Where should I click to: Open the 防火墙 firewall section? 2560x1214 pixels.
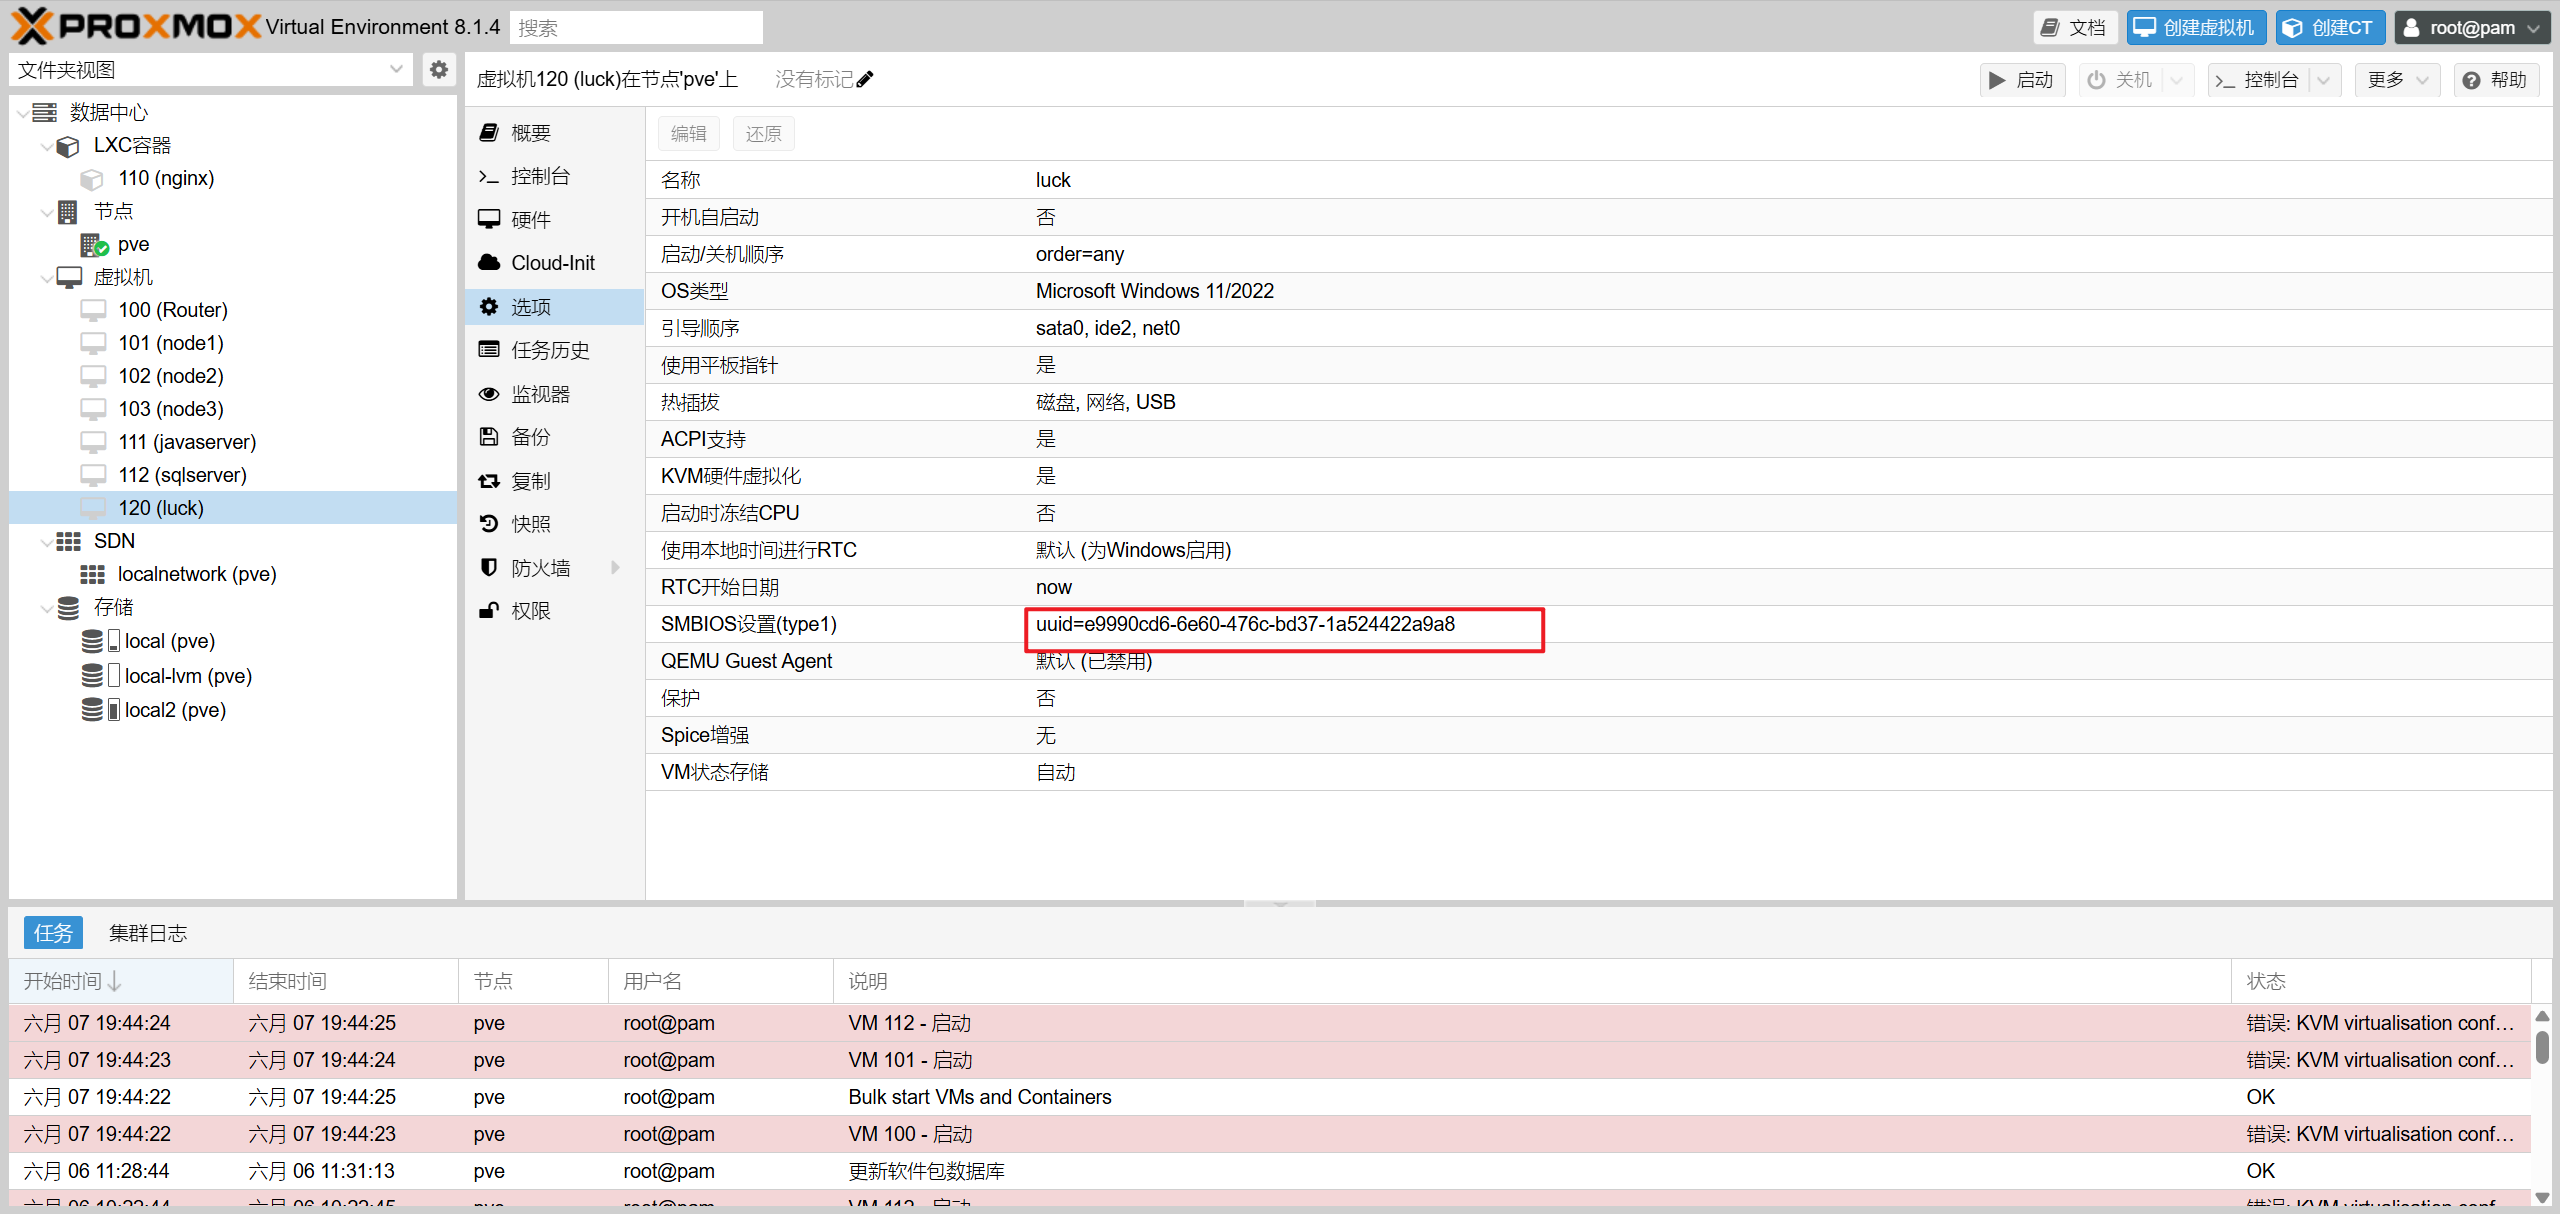tap(540, 568)
